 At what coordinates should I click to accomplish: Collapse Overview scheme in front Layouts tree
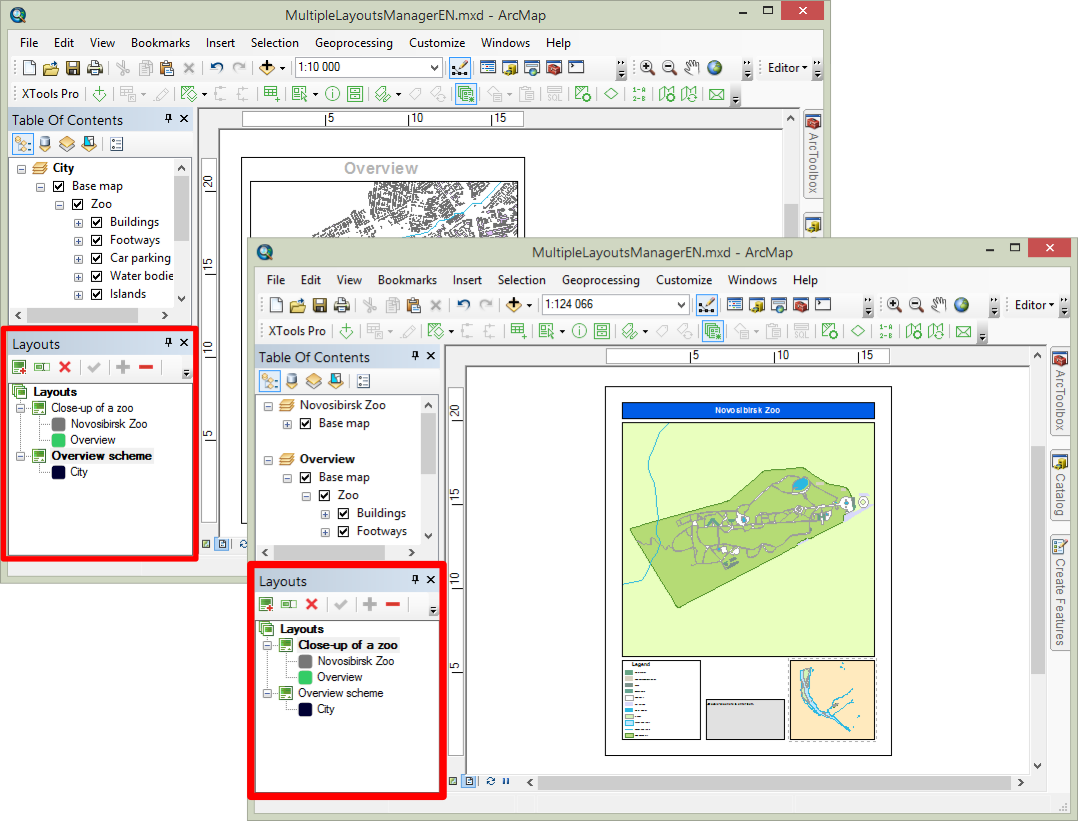267,693
